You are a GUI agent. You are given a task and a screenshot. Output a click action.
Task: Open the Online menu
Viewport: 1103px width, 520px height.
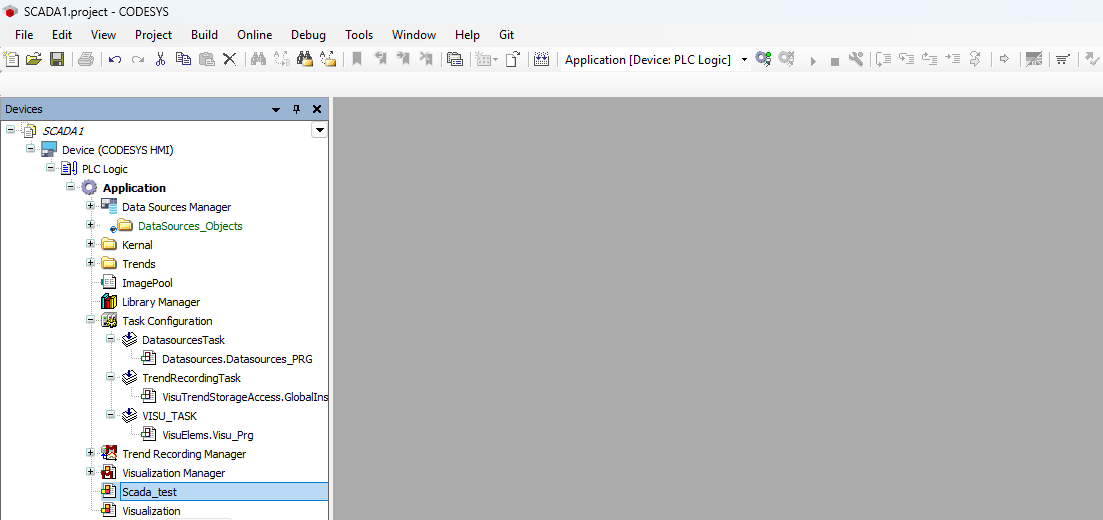tap(255, 34)
